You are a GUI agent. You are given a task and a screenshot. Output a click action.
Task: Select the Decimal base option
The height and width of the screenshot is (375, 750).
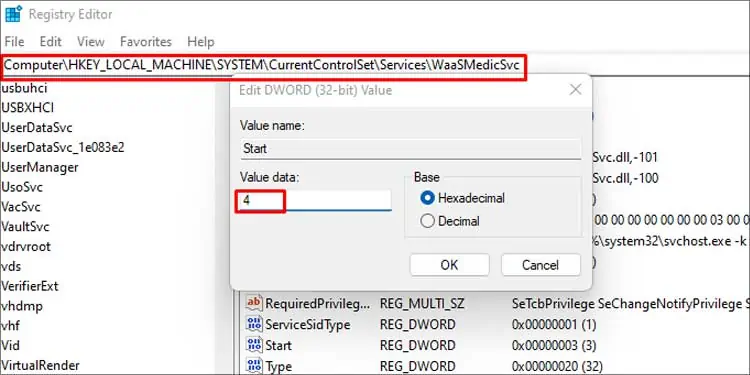click(450, 221)
